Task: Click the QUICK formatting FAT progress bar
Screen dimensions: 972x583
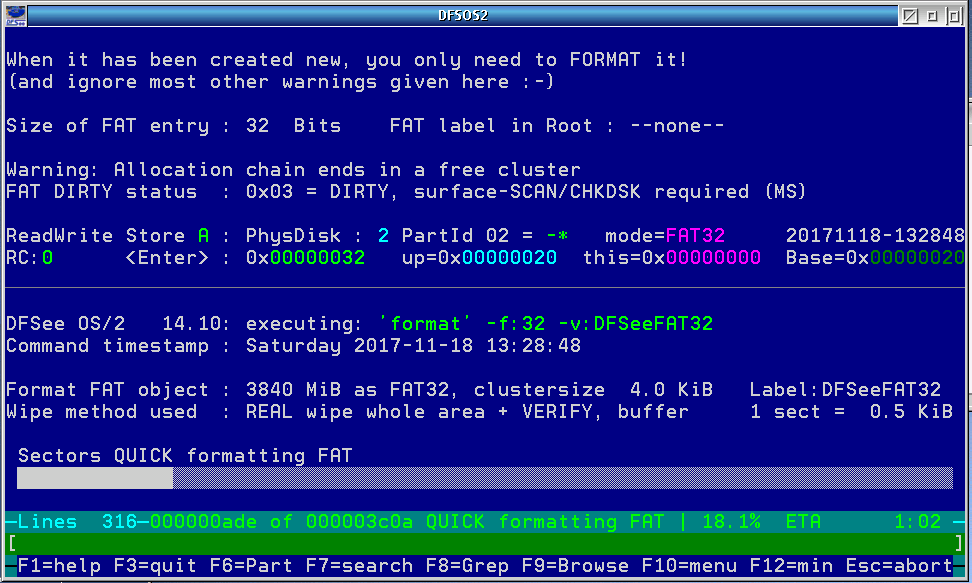Action: click(x=484, y=479)
